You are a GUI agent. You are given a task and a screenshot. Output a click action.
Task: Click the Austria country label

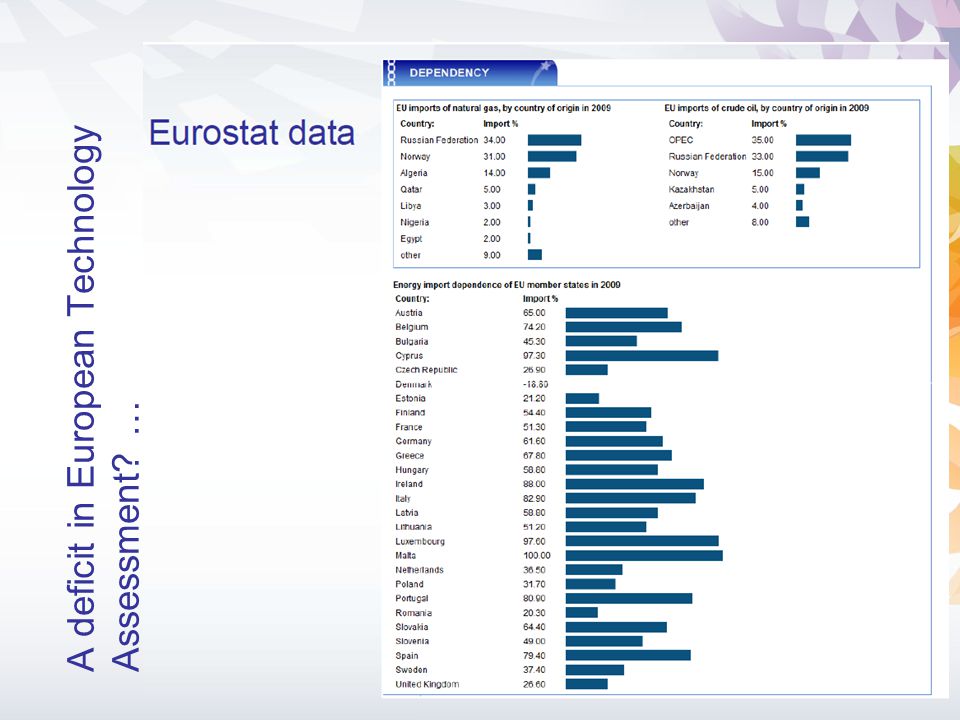(x=409, y=313)
